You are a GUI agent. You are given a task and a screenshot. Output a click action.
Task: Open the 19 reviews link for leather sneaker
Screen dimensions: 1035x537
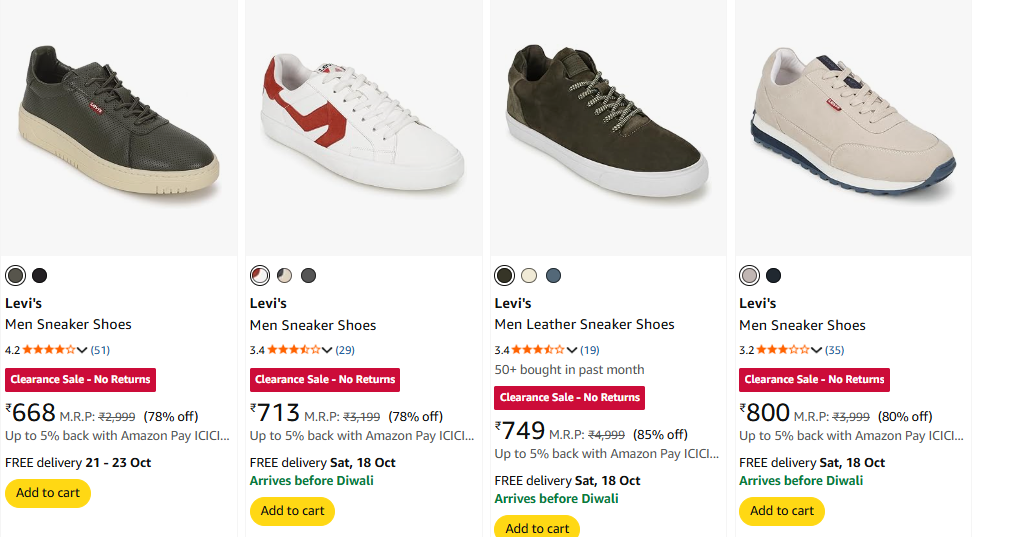590,350
